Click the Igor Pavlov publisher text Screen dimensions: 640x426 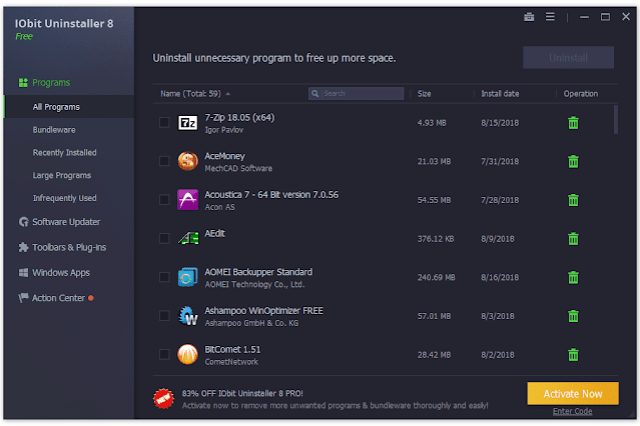click(224, 130)
